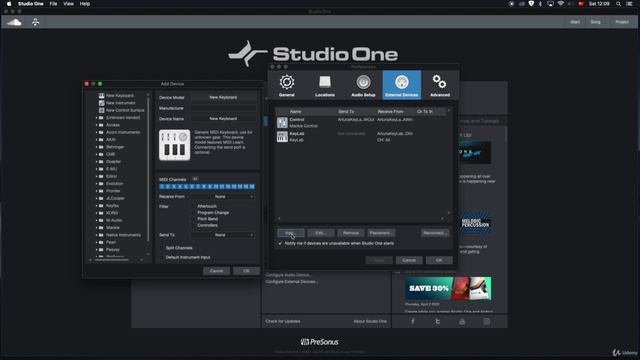
Task: Expand the Mackie vendor folder
Action: tap(97, 228)
